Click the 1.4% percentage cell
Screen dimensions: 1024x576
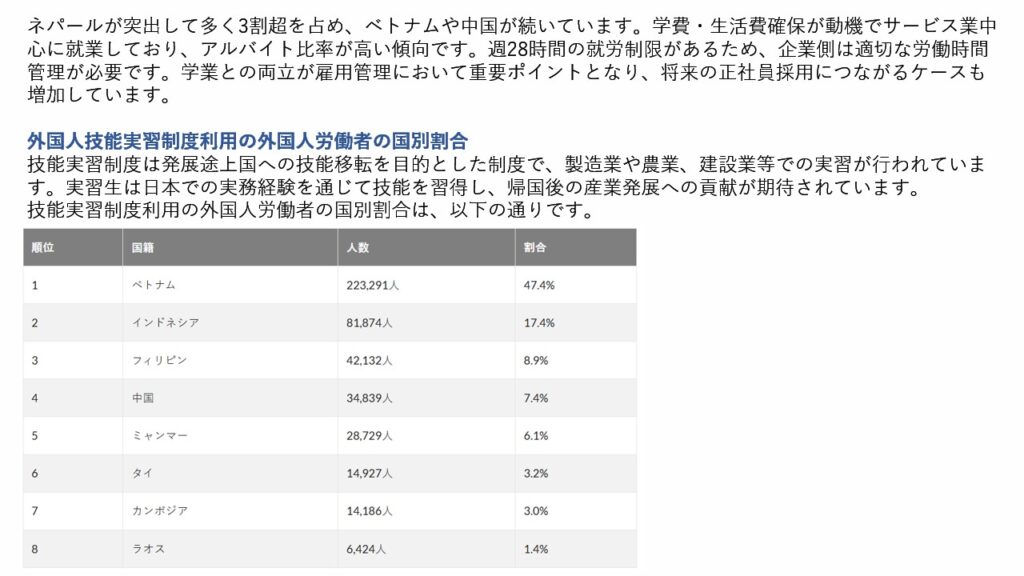[x=575, y=549]
